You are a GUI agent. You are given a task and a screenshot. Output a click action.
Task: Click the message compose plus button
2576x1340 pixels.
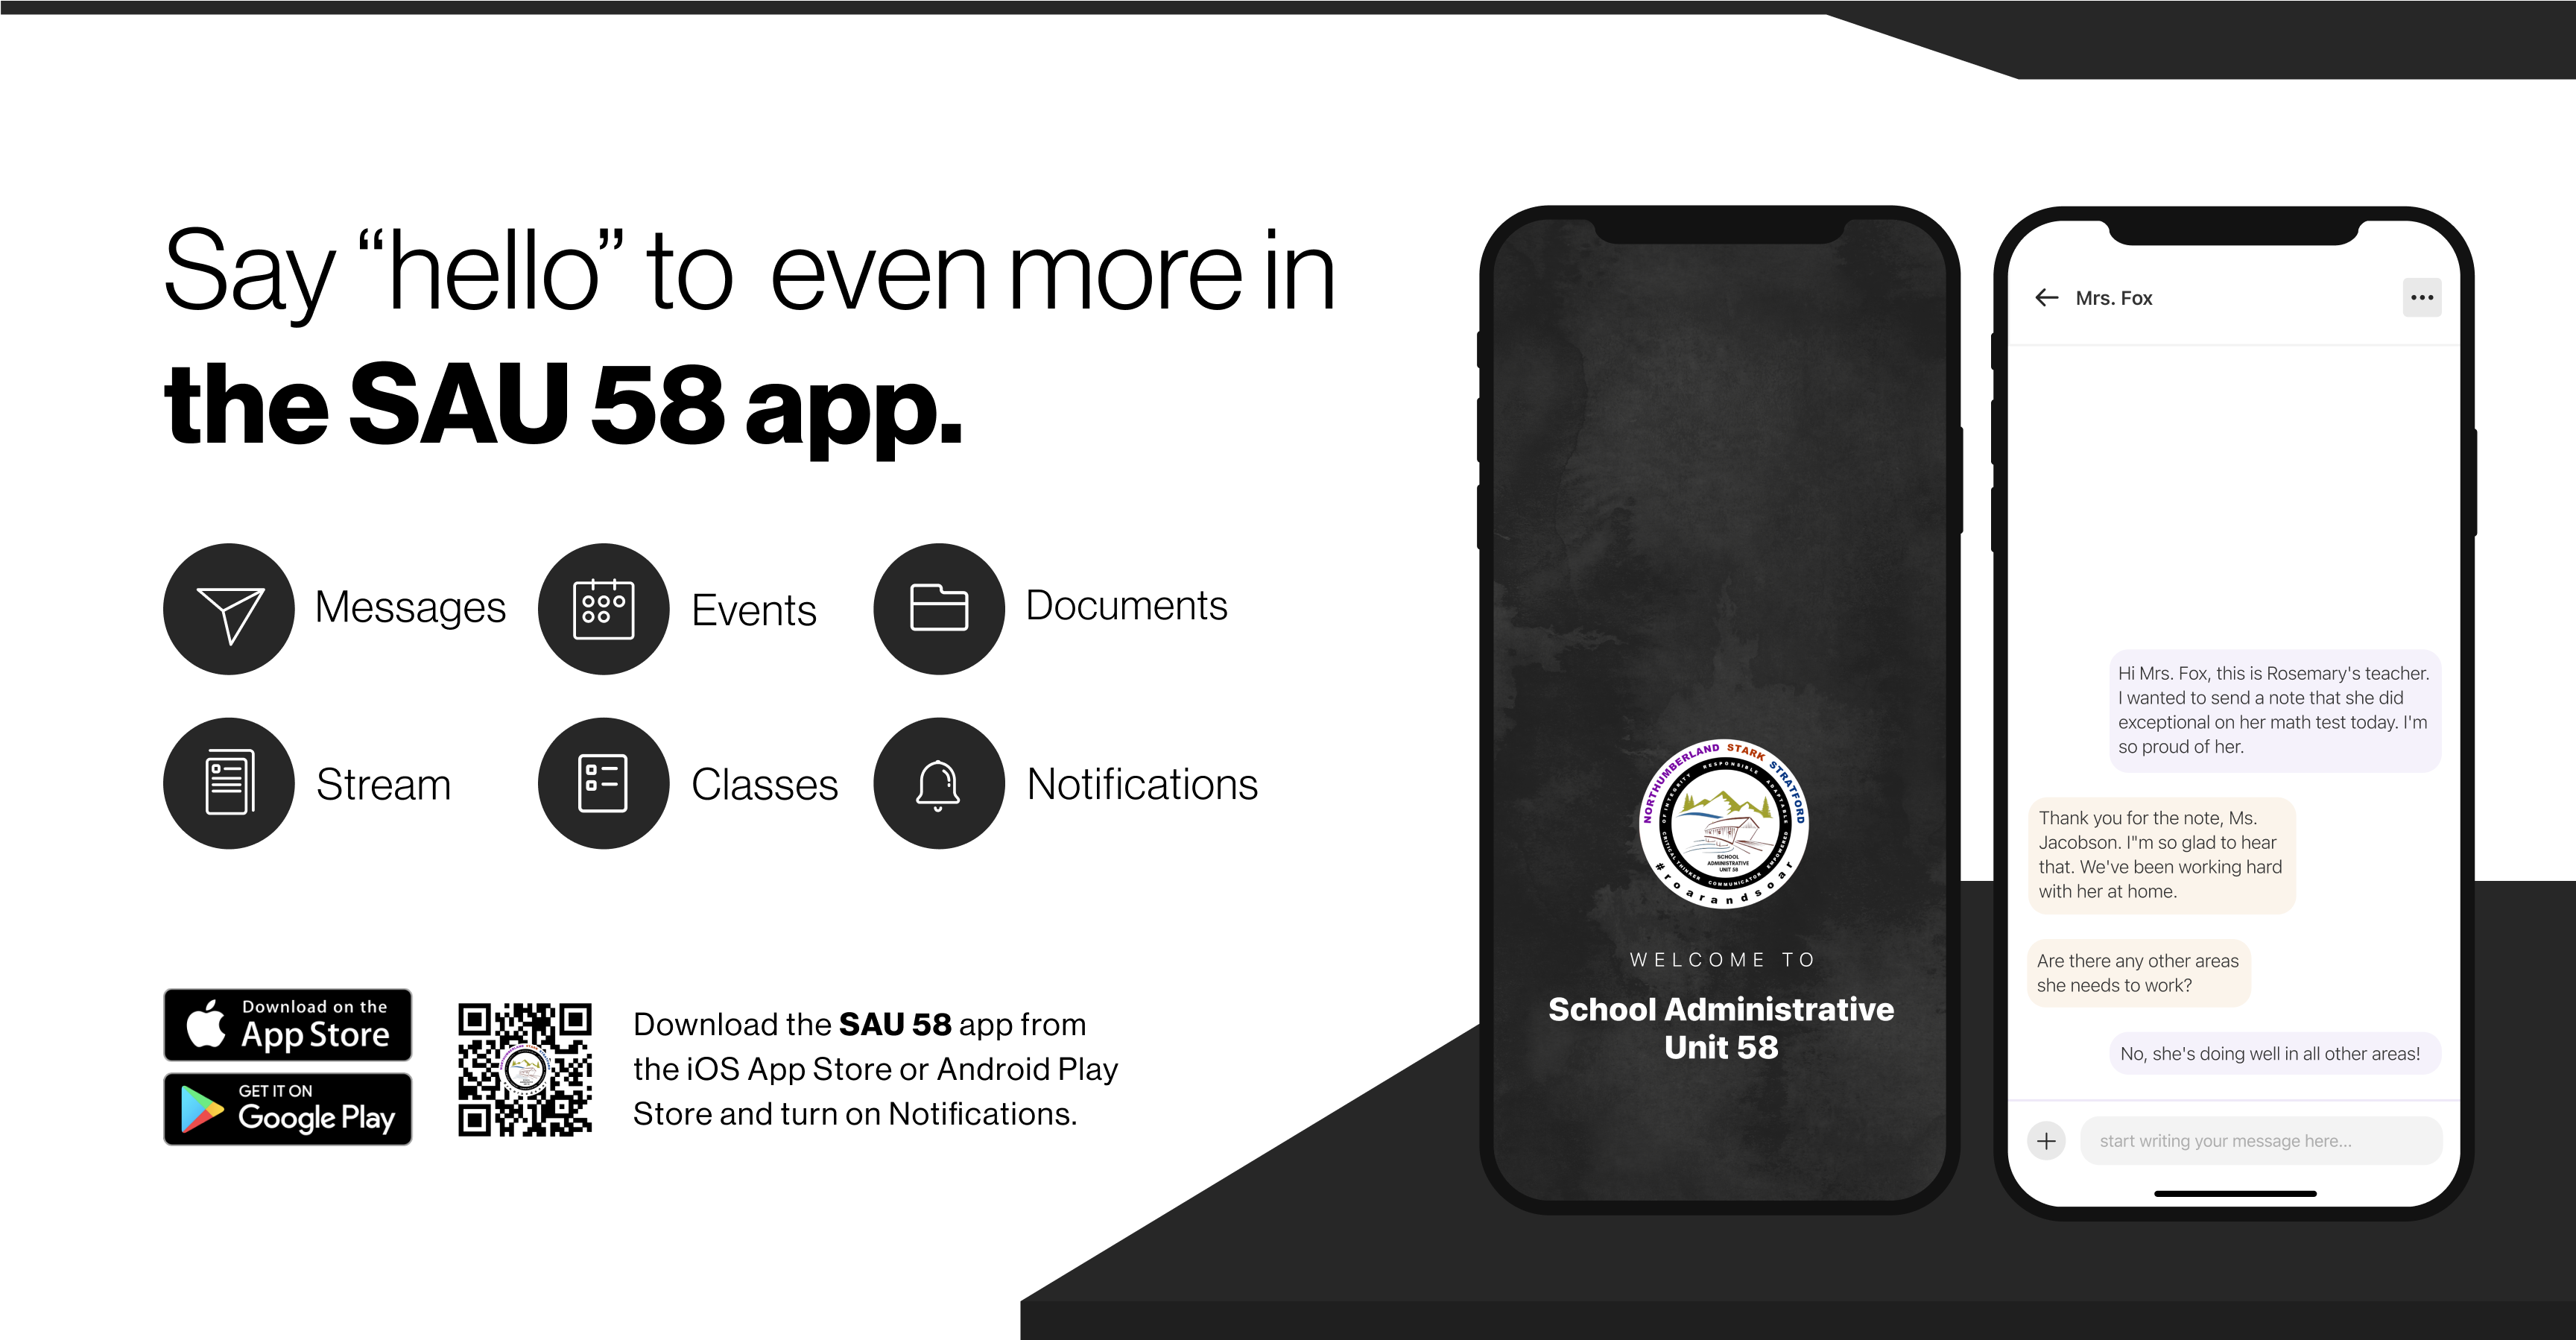(x=2048, y=1140)
